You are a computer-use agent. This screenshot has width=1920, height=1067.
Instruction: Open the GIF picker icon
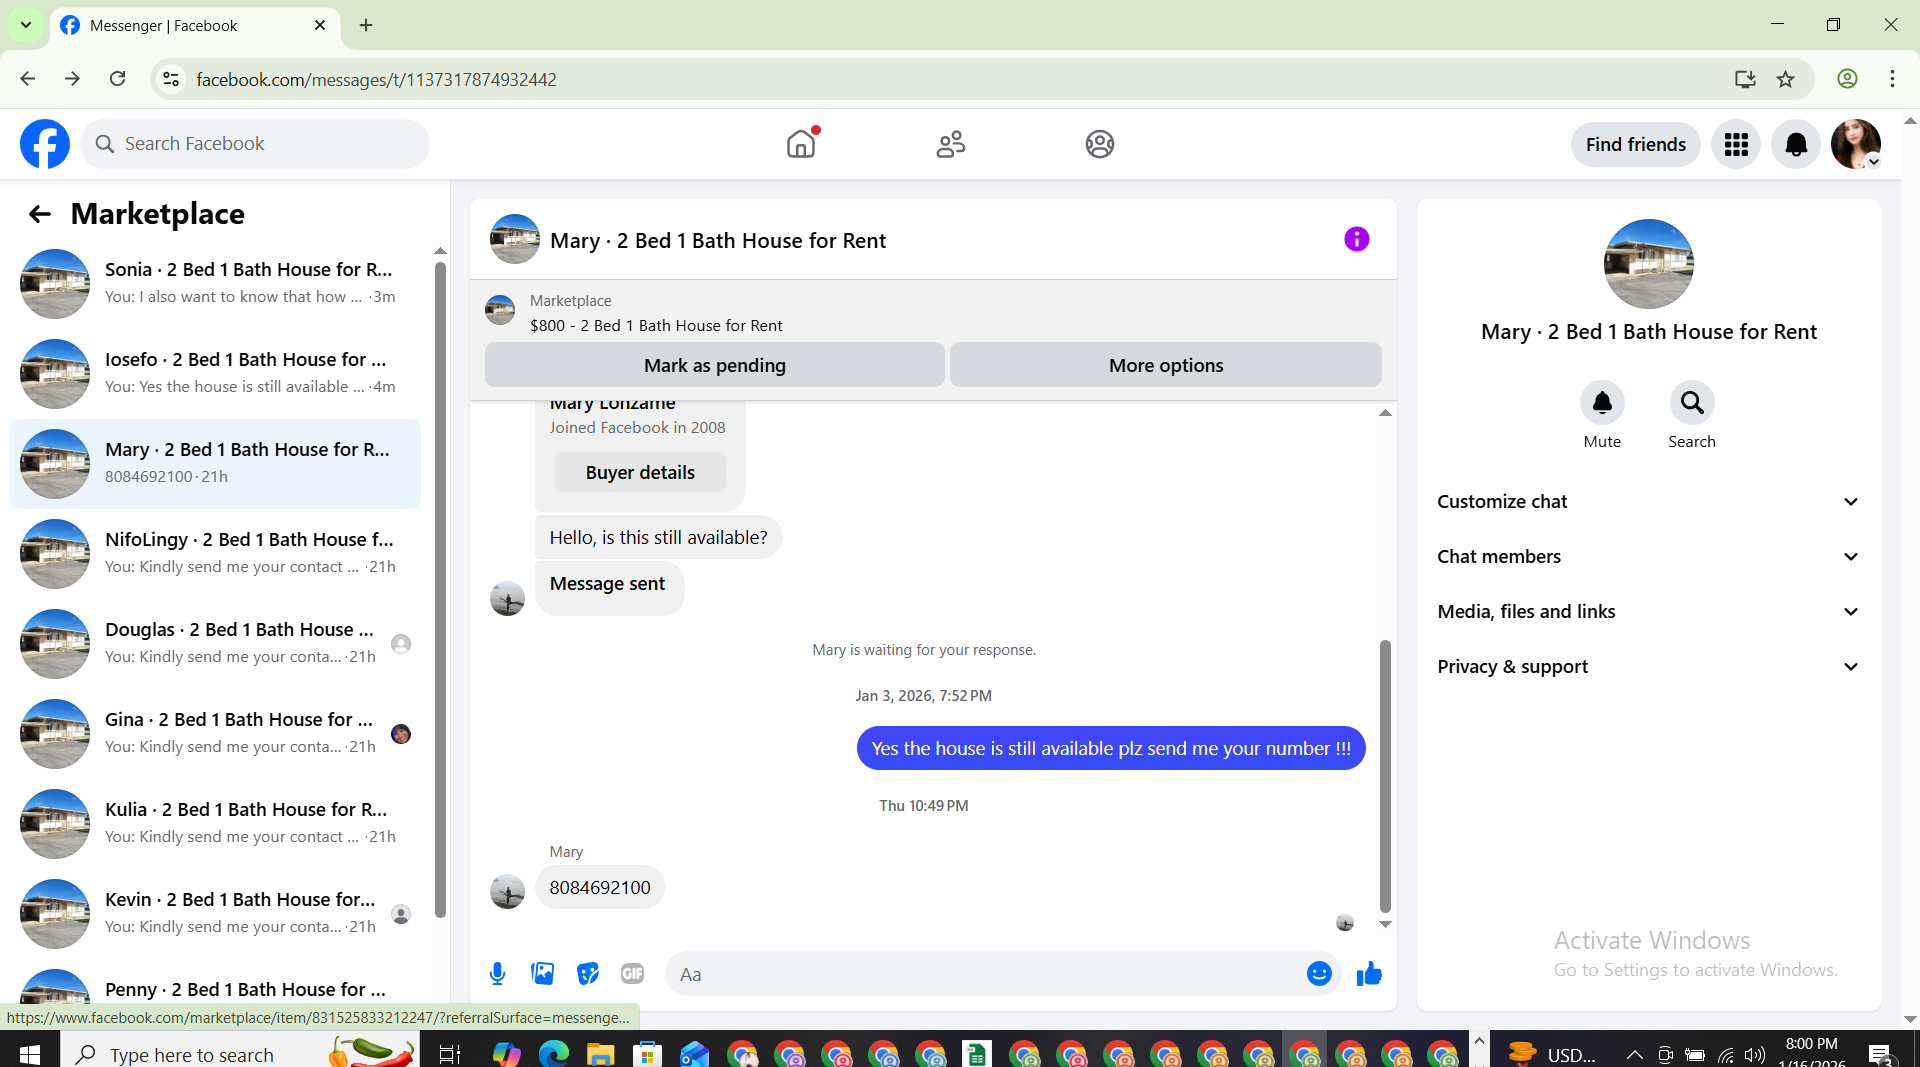(632, 974)
